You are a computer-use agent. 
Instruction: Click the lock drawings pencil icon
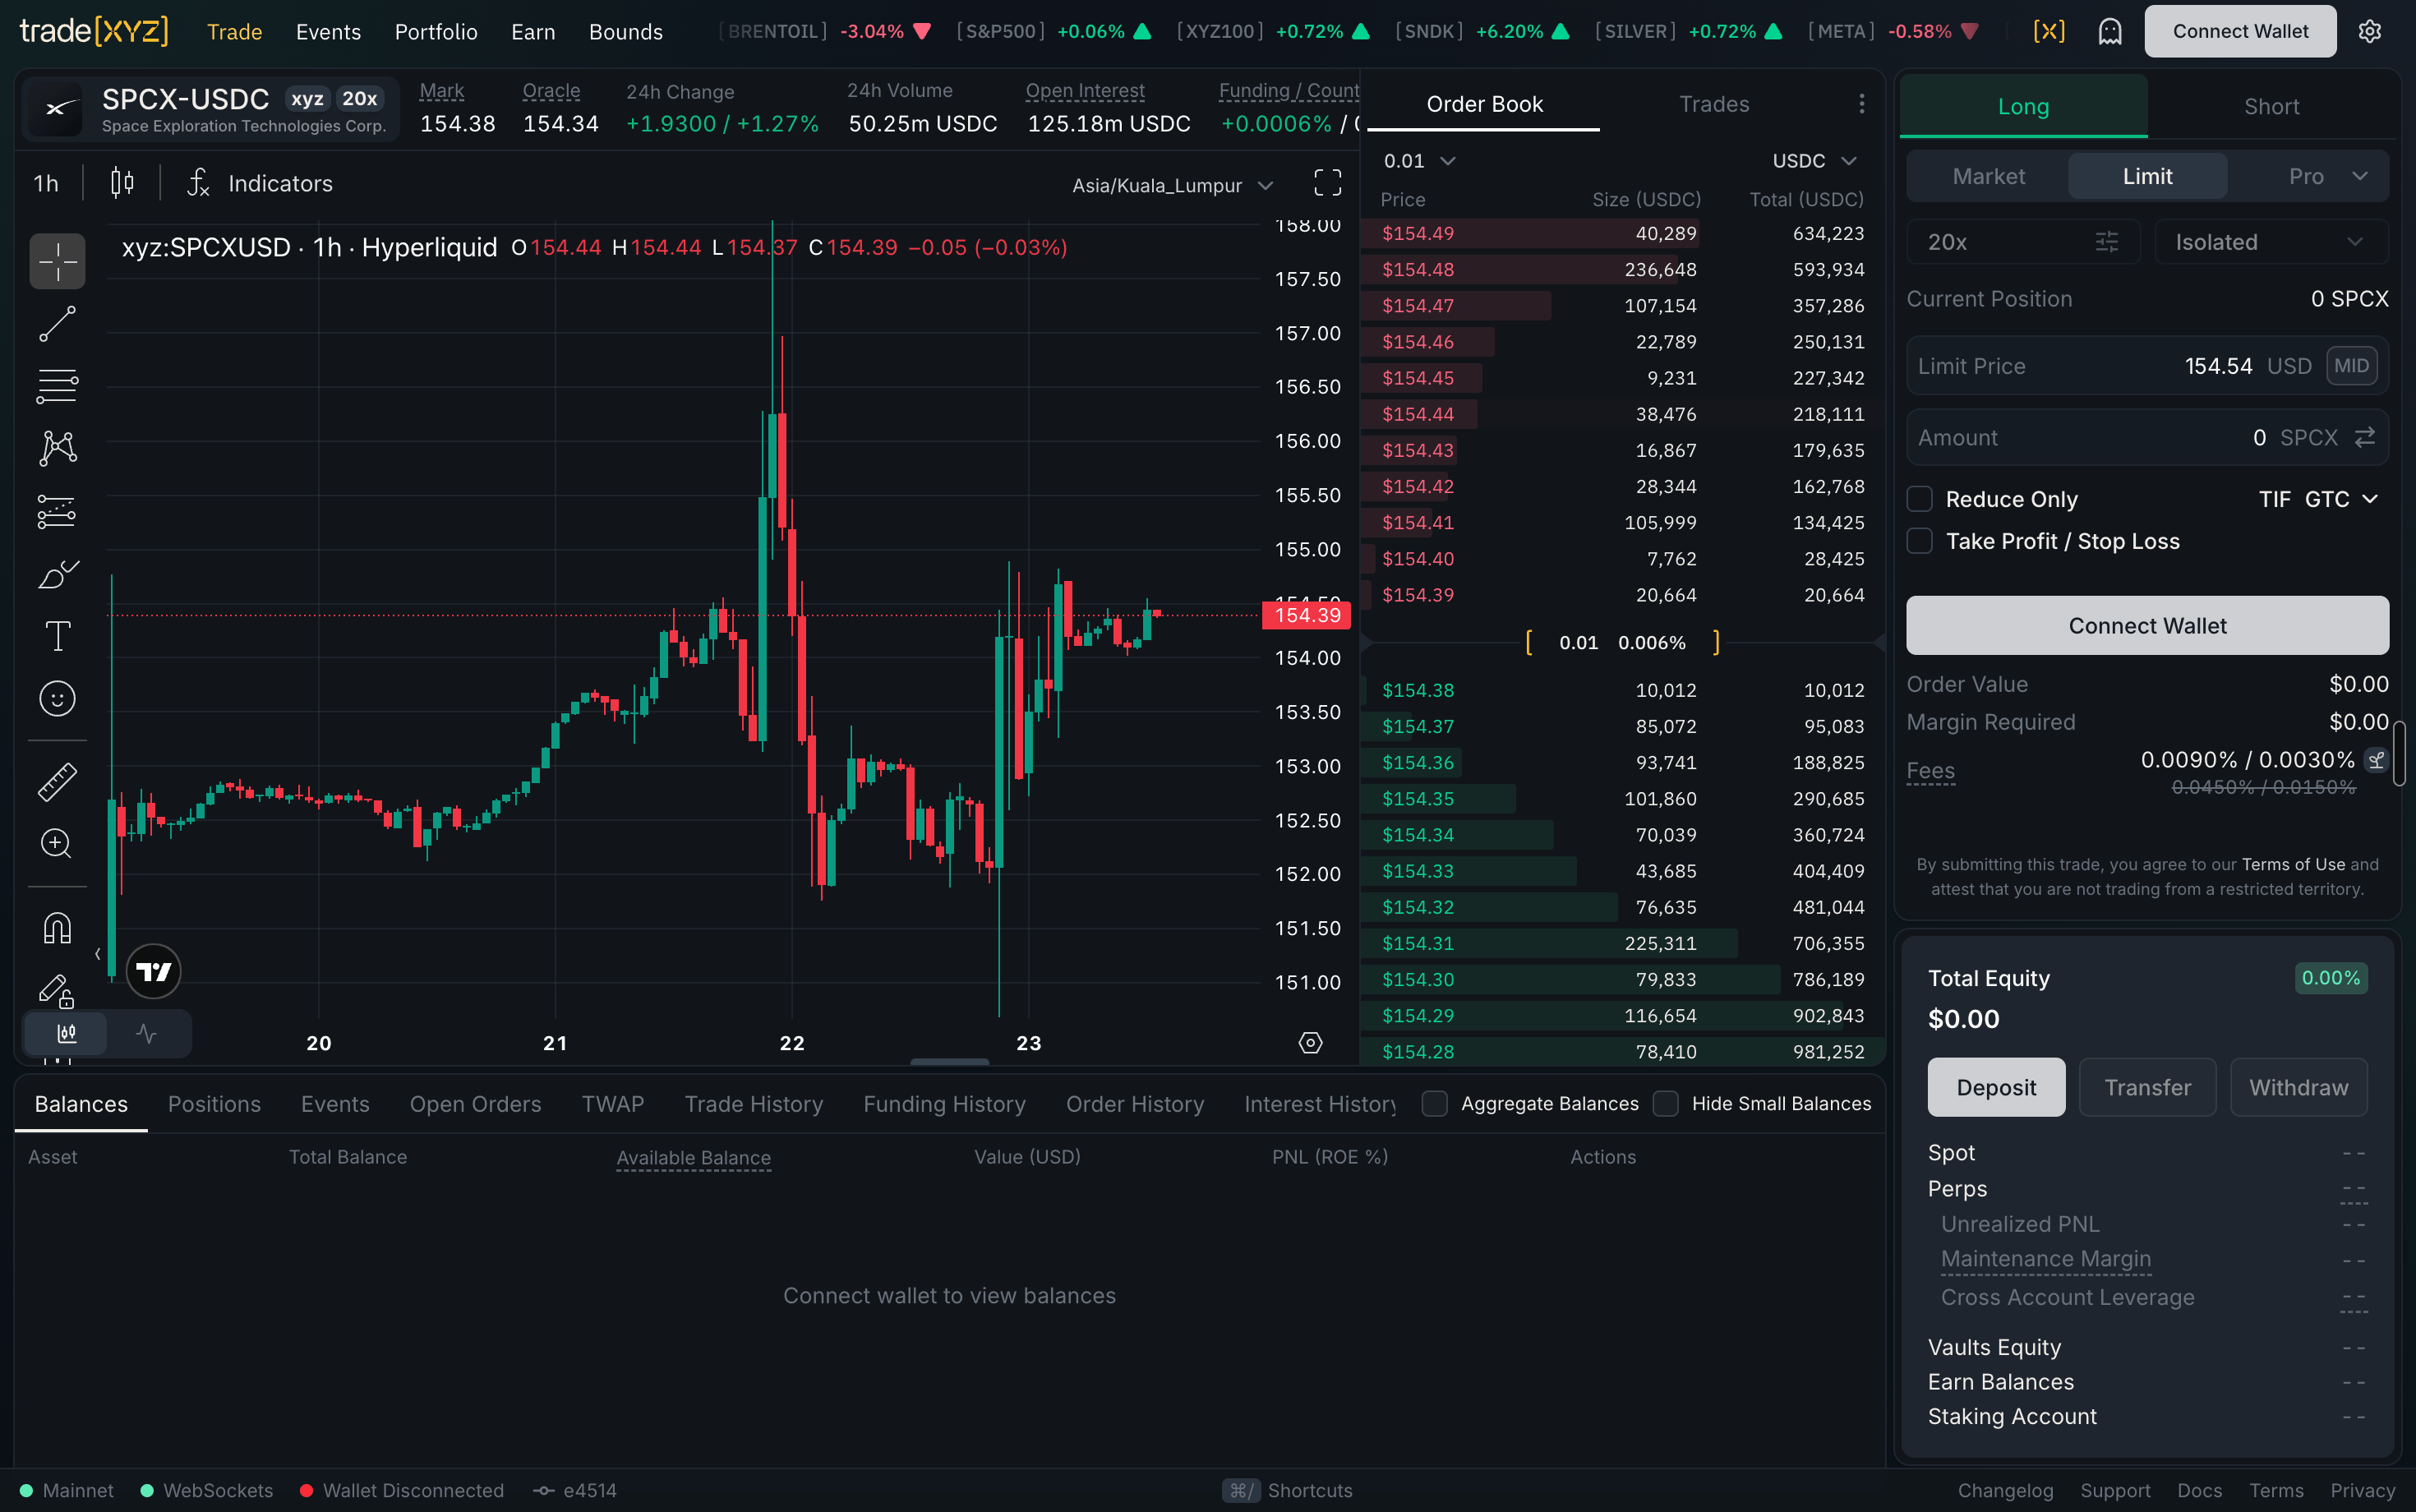tap(57, 990)
